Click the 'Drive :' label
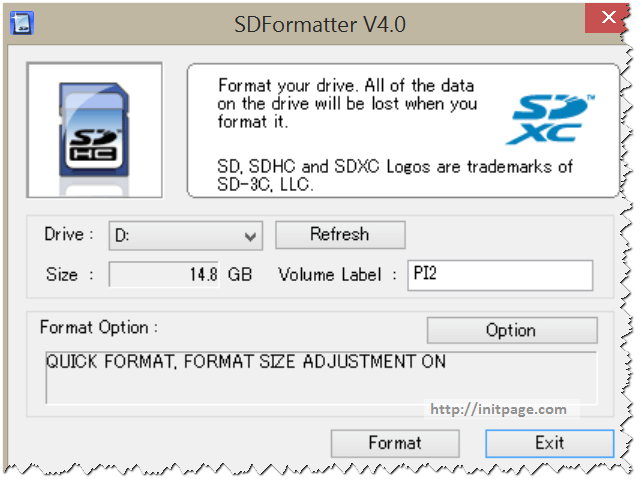The height and width of the screenshot is (484, 642). (69, 234)
